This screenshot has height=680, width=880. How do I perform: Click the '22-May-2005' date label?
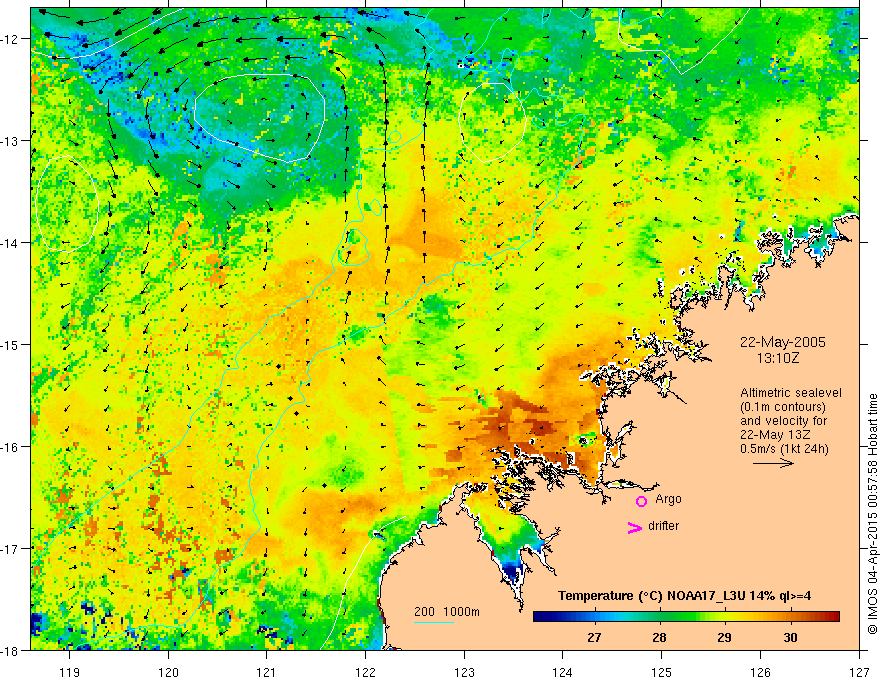pyautogui.click(x=782, y=342)
